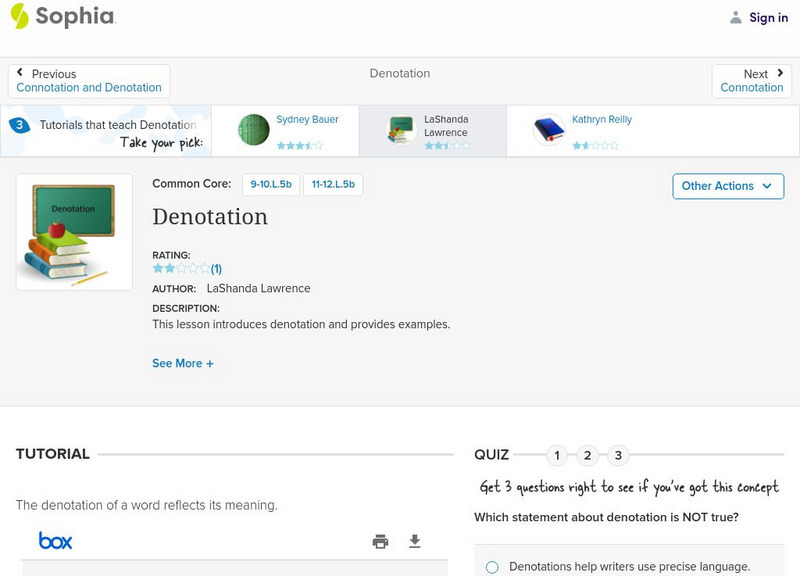Click LaShanda Lawrence's chalkboard avatar
Screen dimensions: 800x576
tap(401, 130)
